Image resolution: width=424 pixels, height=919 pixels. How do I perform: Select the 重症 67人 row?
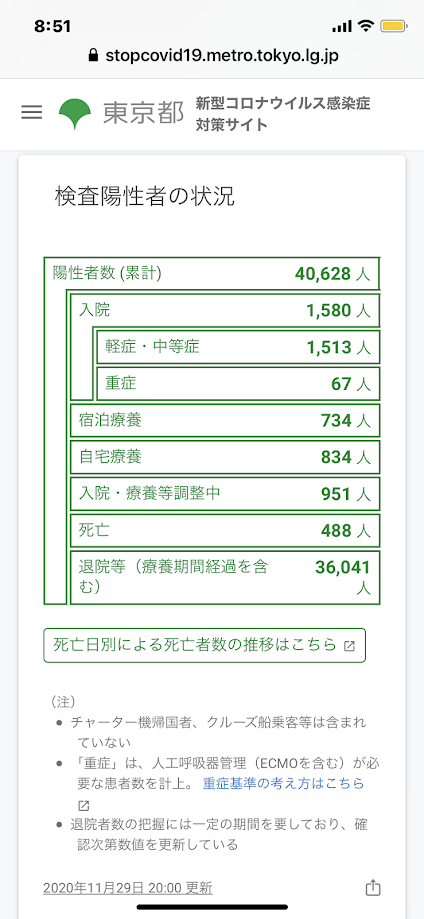click(238, 384)
